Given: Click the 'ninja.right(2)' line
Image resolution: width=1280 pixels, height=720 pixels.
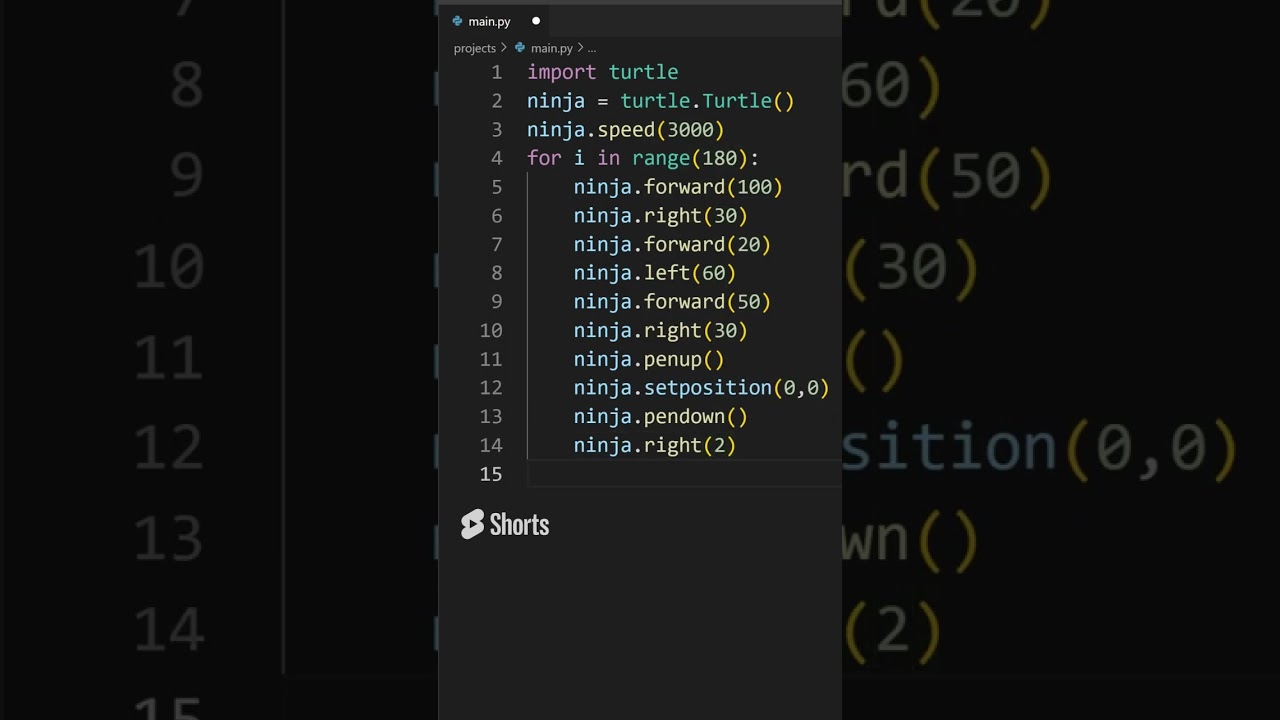Looking at the screenshot, I should 654,445.
